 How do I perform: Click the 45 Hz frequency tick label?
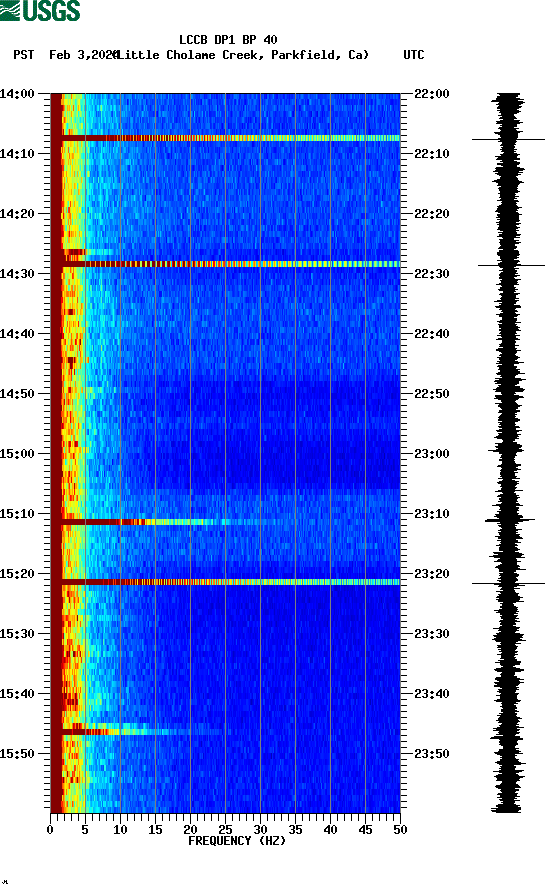366,830
